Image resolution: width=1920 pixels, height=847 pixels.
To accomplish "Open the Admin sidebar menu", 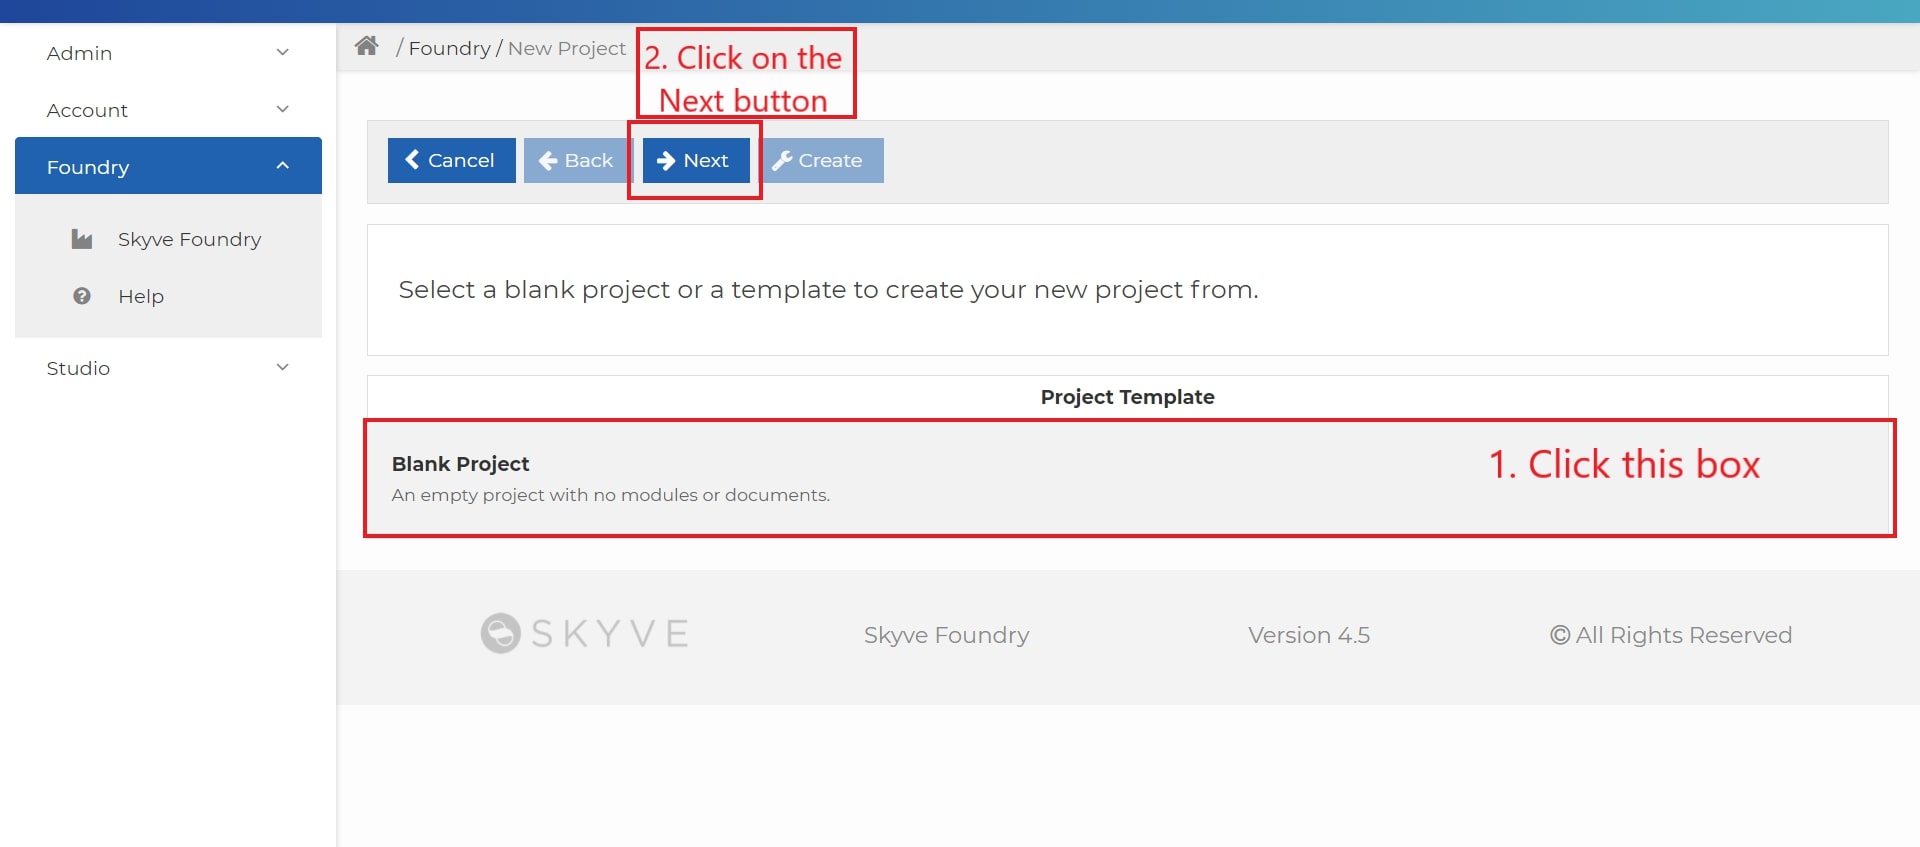I will pyautogui.click(x=168, y=53).
